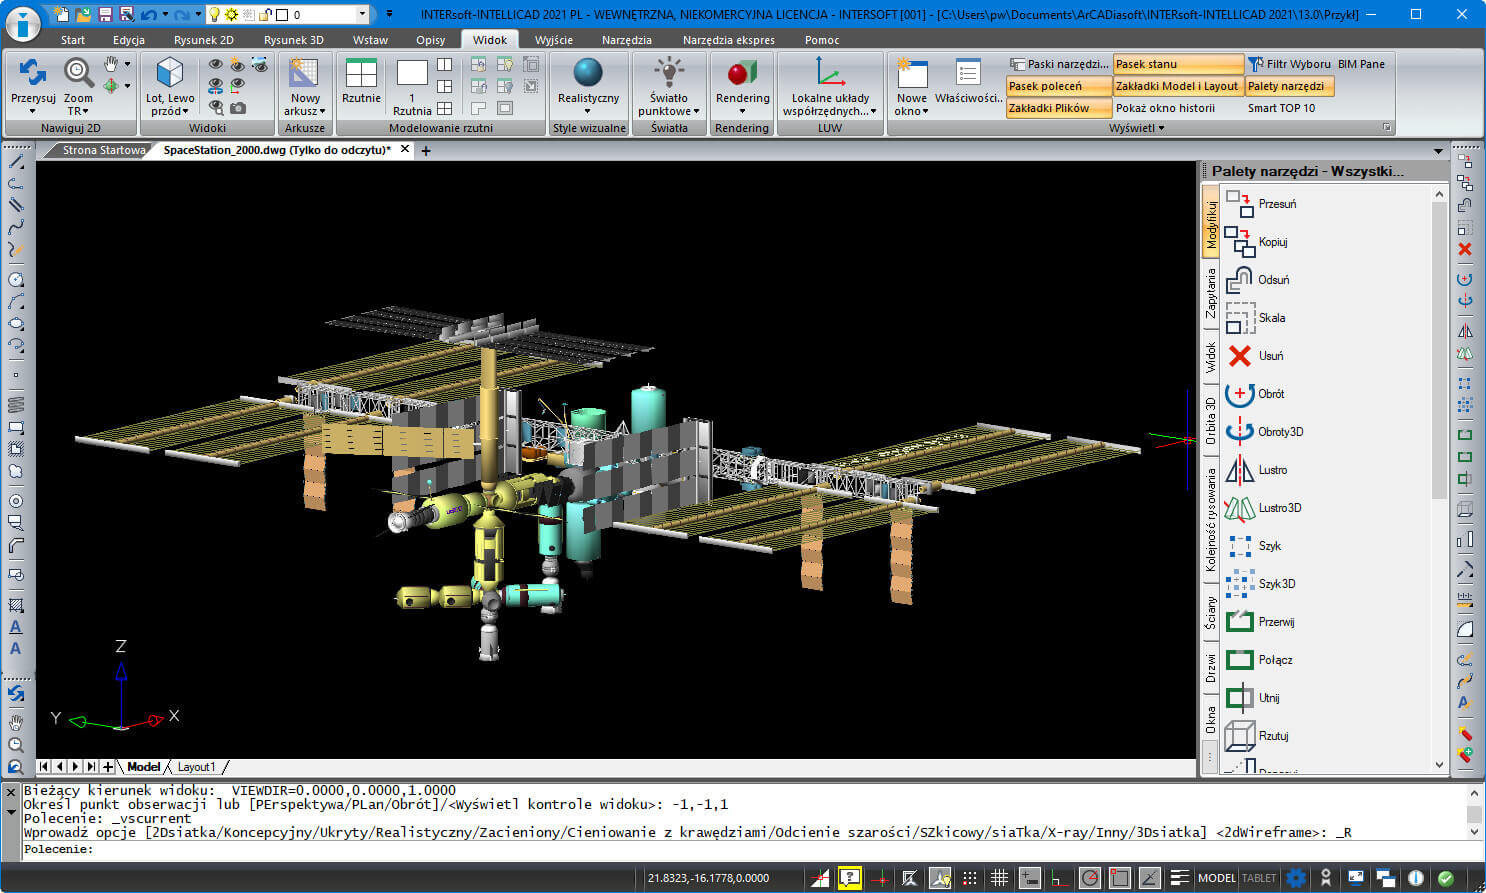Click the Zoom TR magnifier icon

click(x=78, y=72)
